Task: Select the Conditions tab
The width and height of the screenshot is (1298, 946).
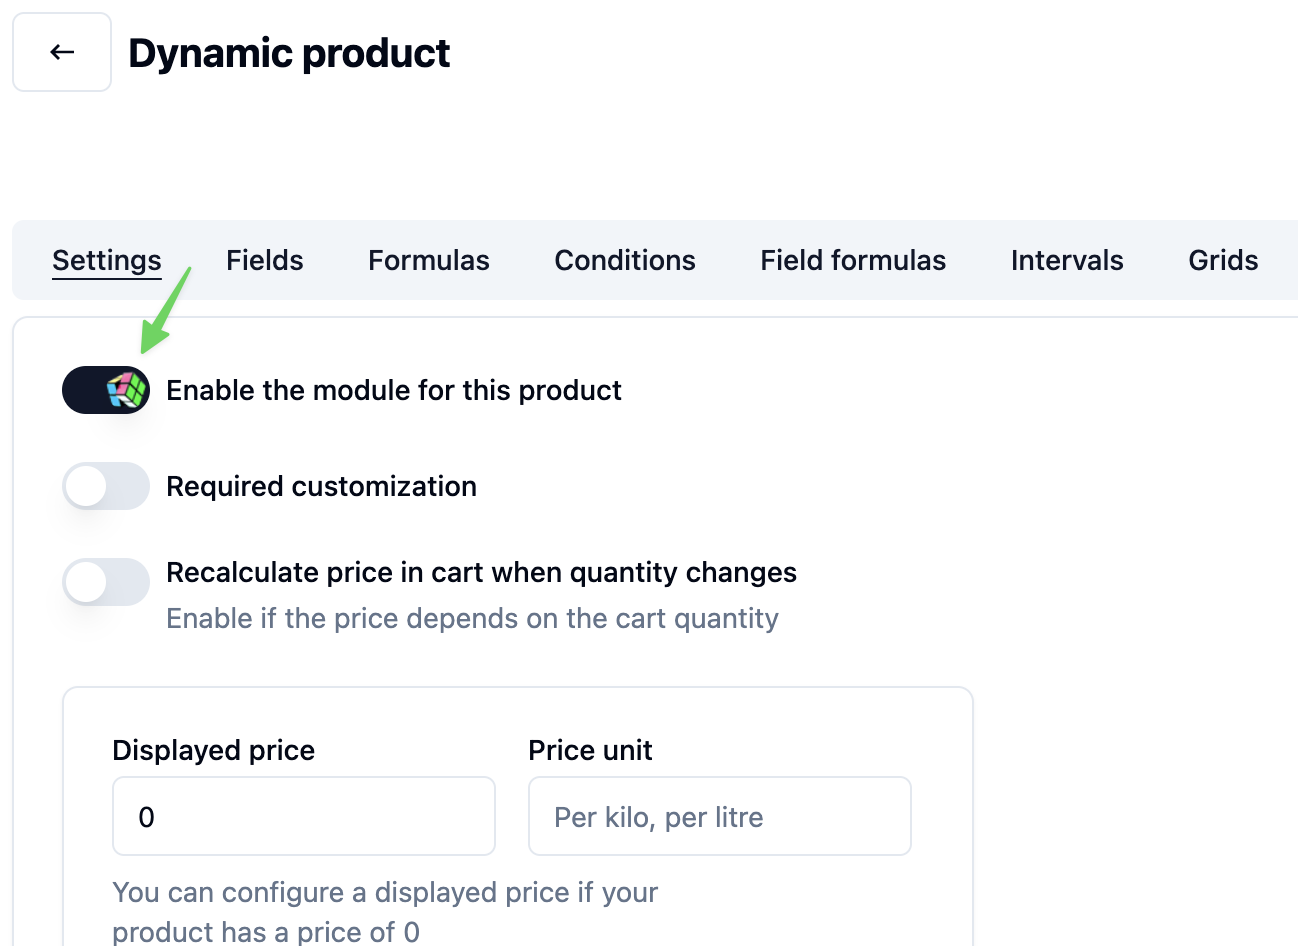Action: click(624, 260)
